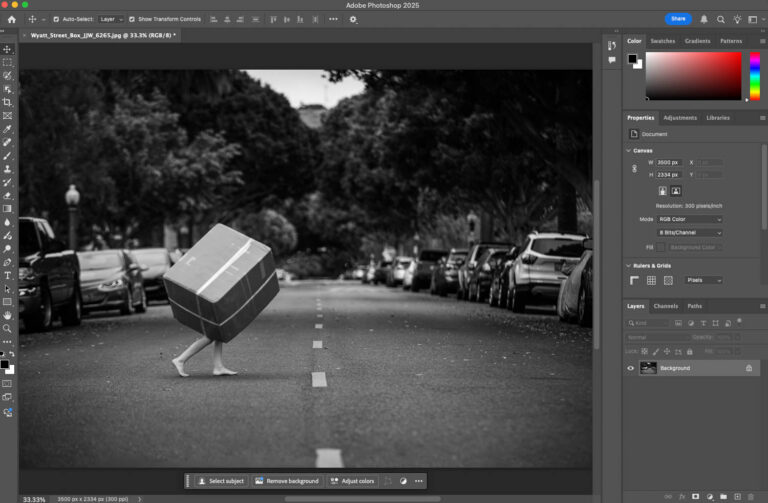
Task: Select the Eyedropper tool
Action: pyautogui.click(x=7, y=129)
